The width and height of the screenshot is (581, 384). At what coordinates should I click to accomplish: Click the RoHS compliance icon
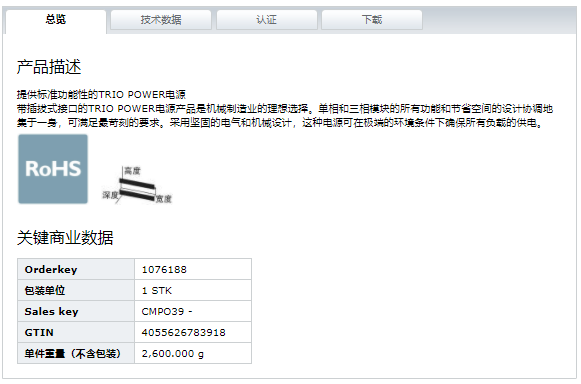click(53, 169)
